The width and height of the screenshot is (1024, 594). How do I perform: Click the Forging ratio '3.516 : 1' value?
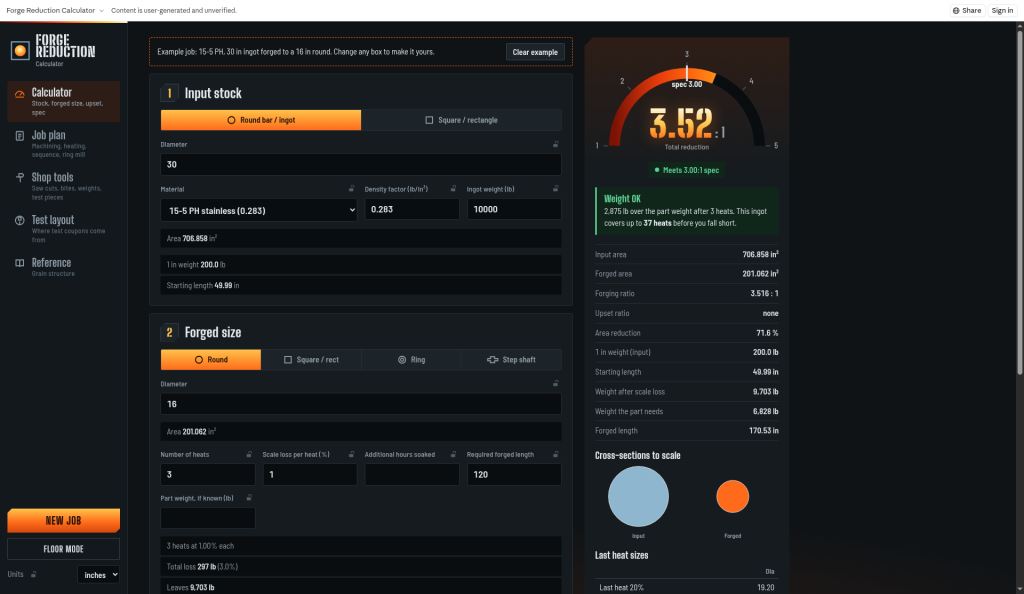764,294
